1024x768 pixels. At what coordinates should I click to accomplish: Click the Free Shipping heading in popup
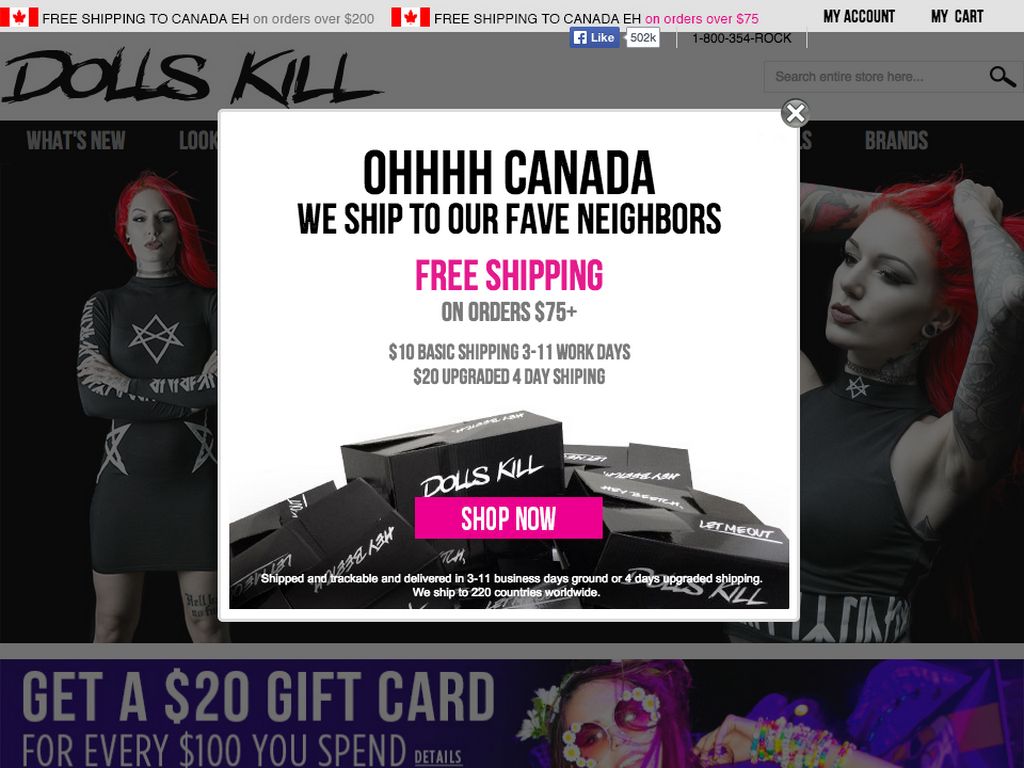pos(509,276)
